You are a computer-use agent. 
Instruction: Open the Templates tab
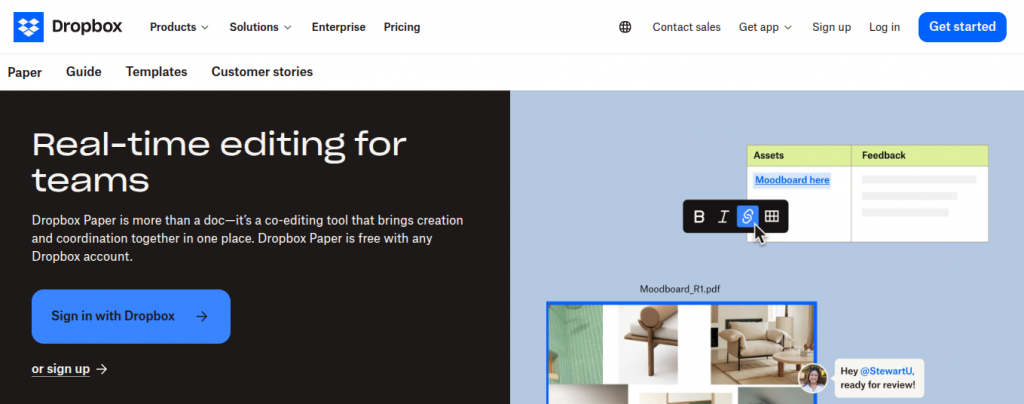pyautogui.click(x=157, y=72)
